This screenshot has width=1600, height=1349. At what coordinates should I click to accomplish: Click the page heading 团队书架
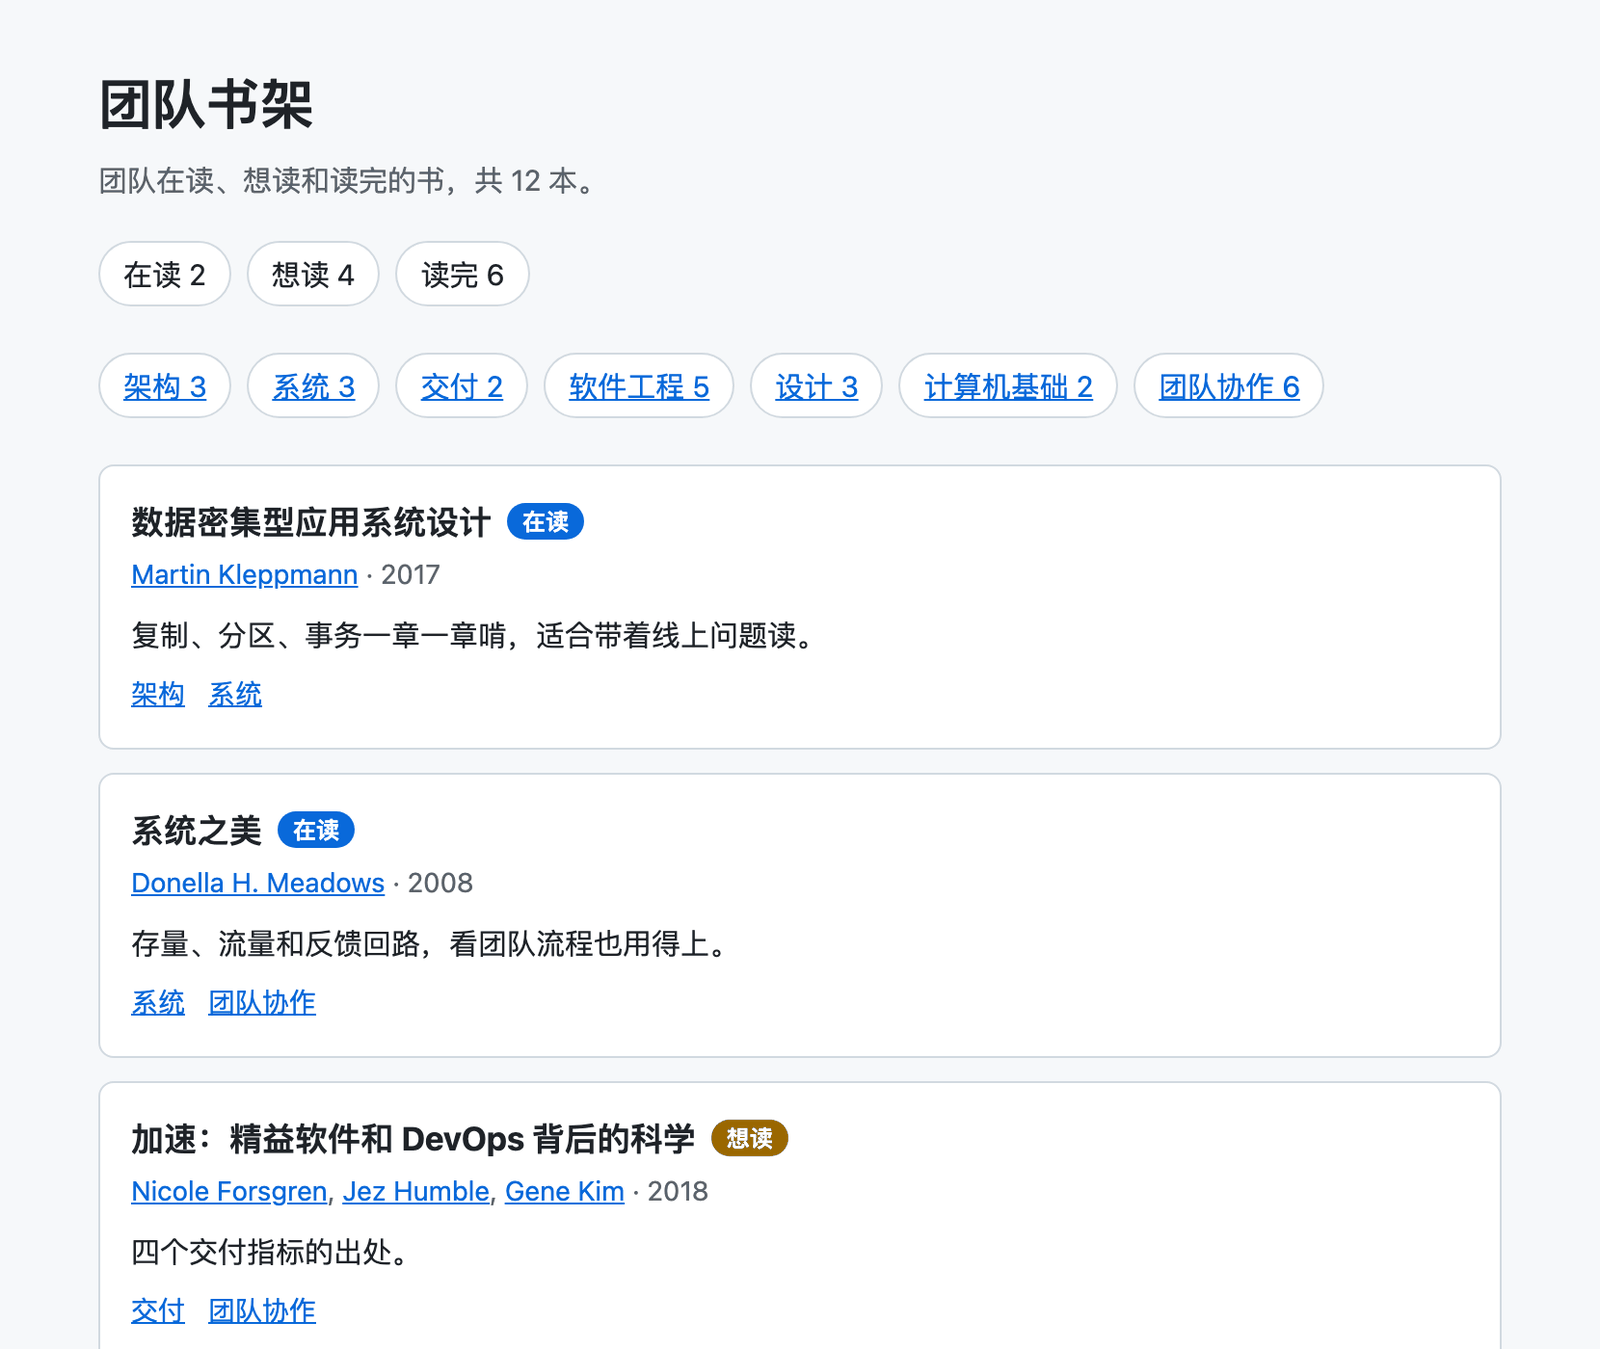click(207, 105)
